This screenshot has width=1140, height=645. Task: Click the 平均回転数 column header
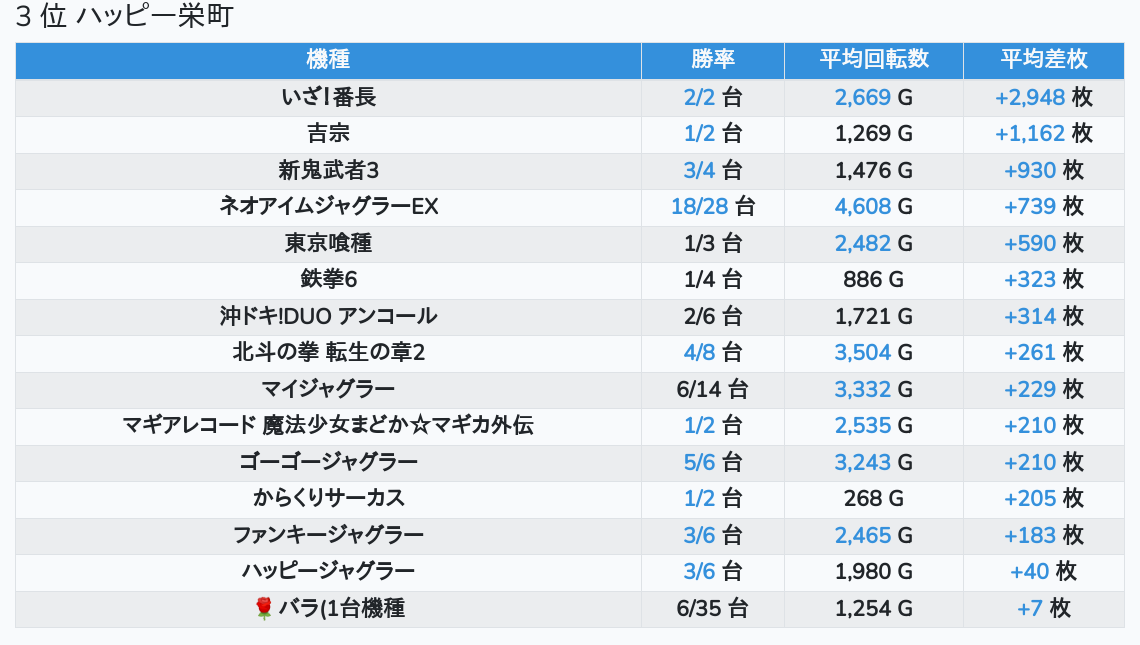coord(874,59)
